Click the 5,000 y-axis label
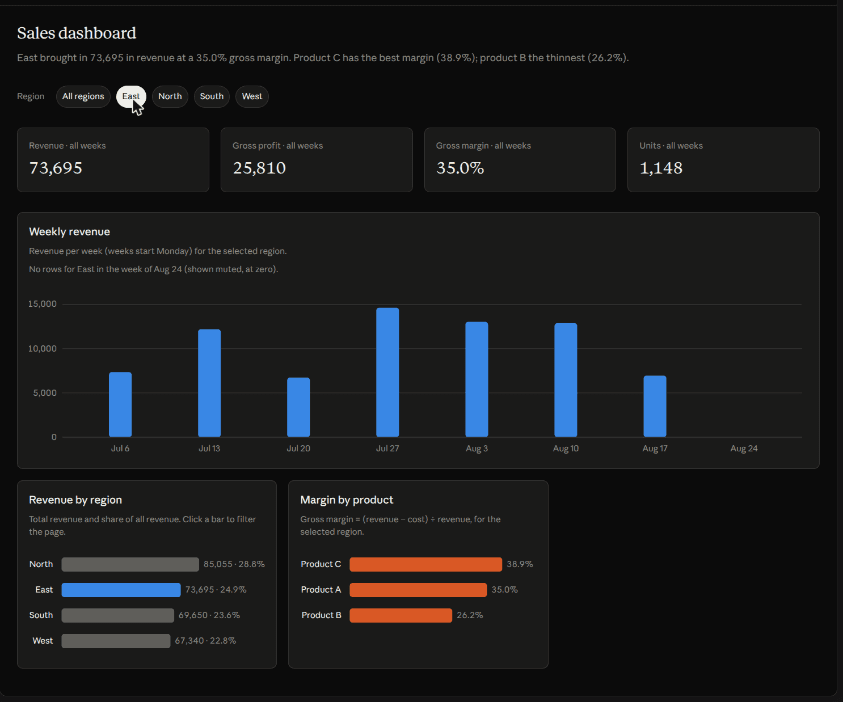This screenshot has height=702, width=843. coord(45,393)
